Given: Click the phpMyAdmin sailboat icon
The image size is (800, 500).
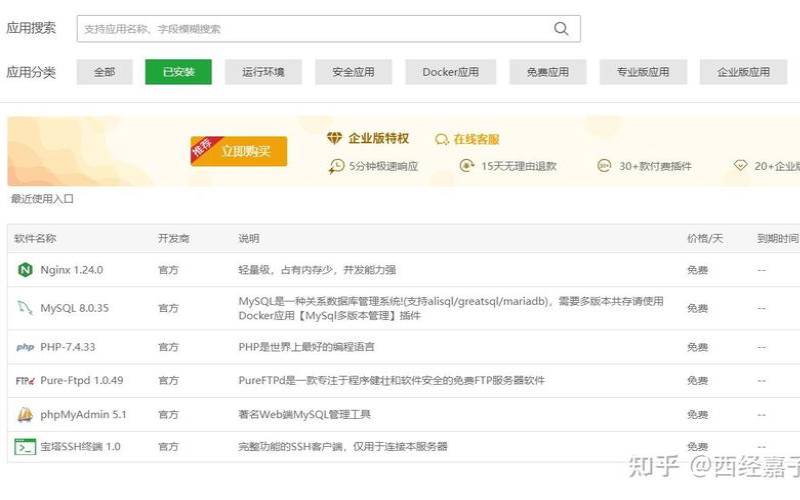Looking at the screenshot, I should tap(25, 415).
